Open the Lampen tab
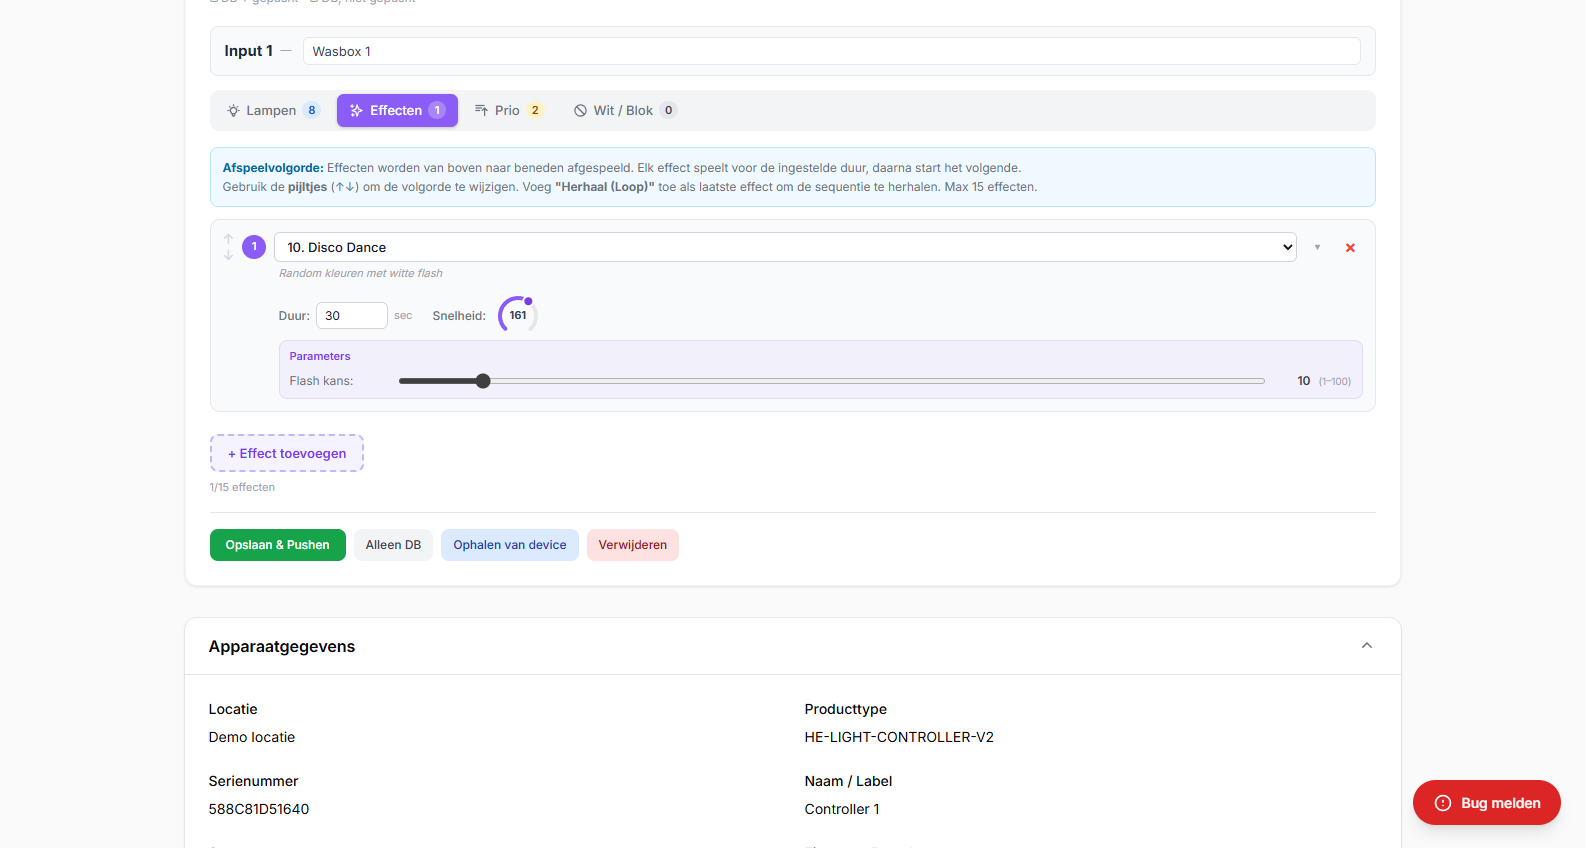The image size is (1586, 848). click(272, 111)
